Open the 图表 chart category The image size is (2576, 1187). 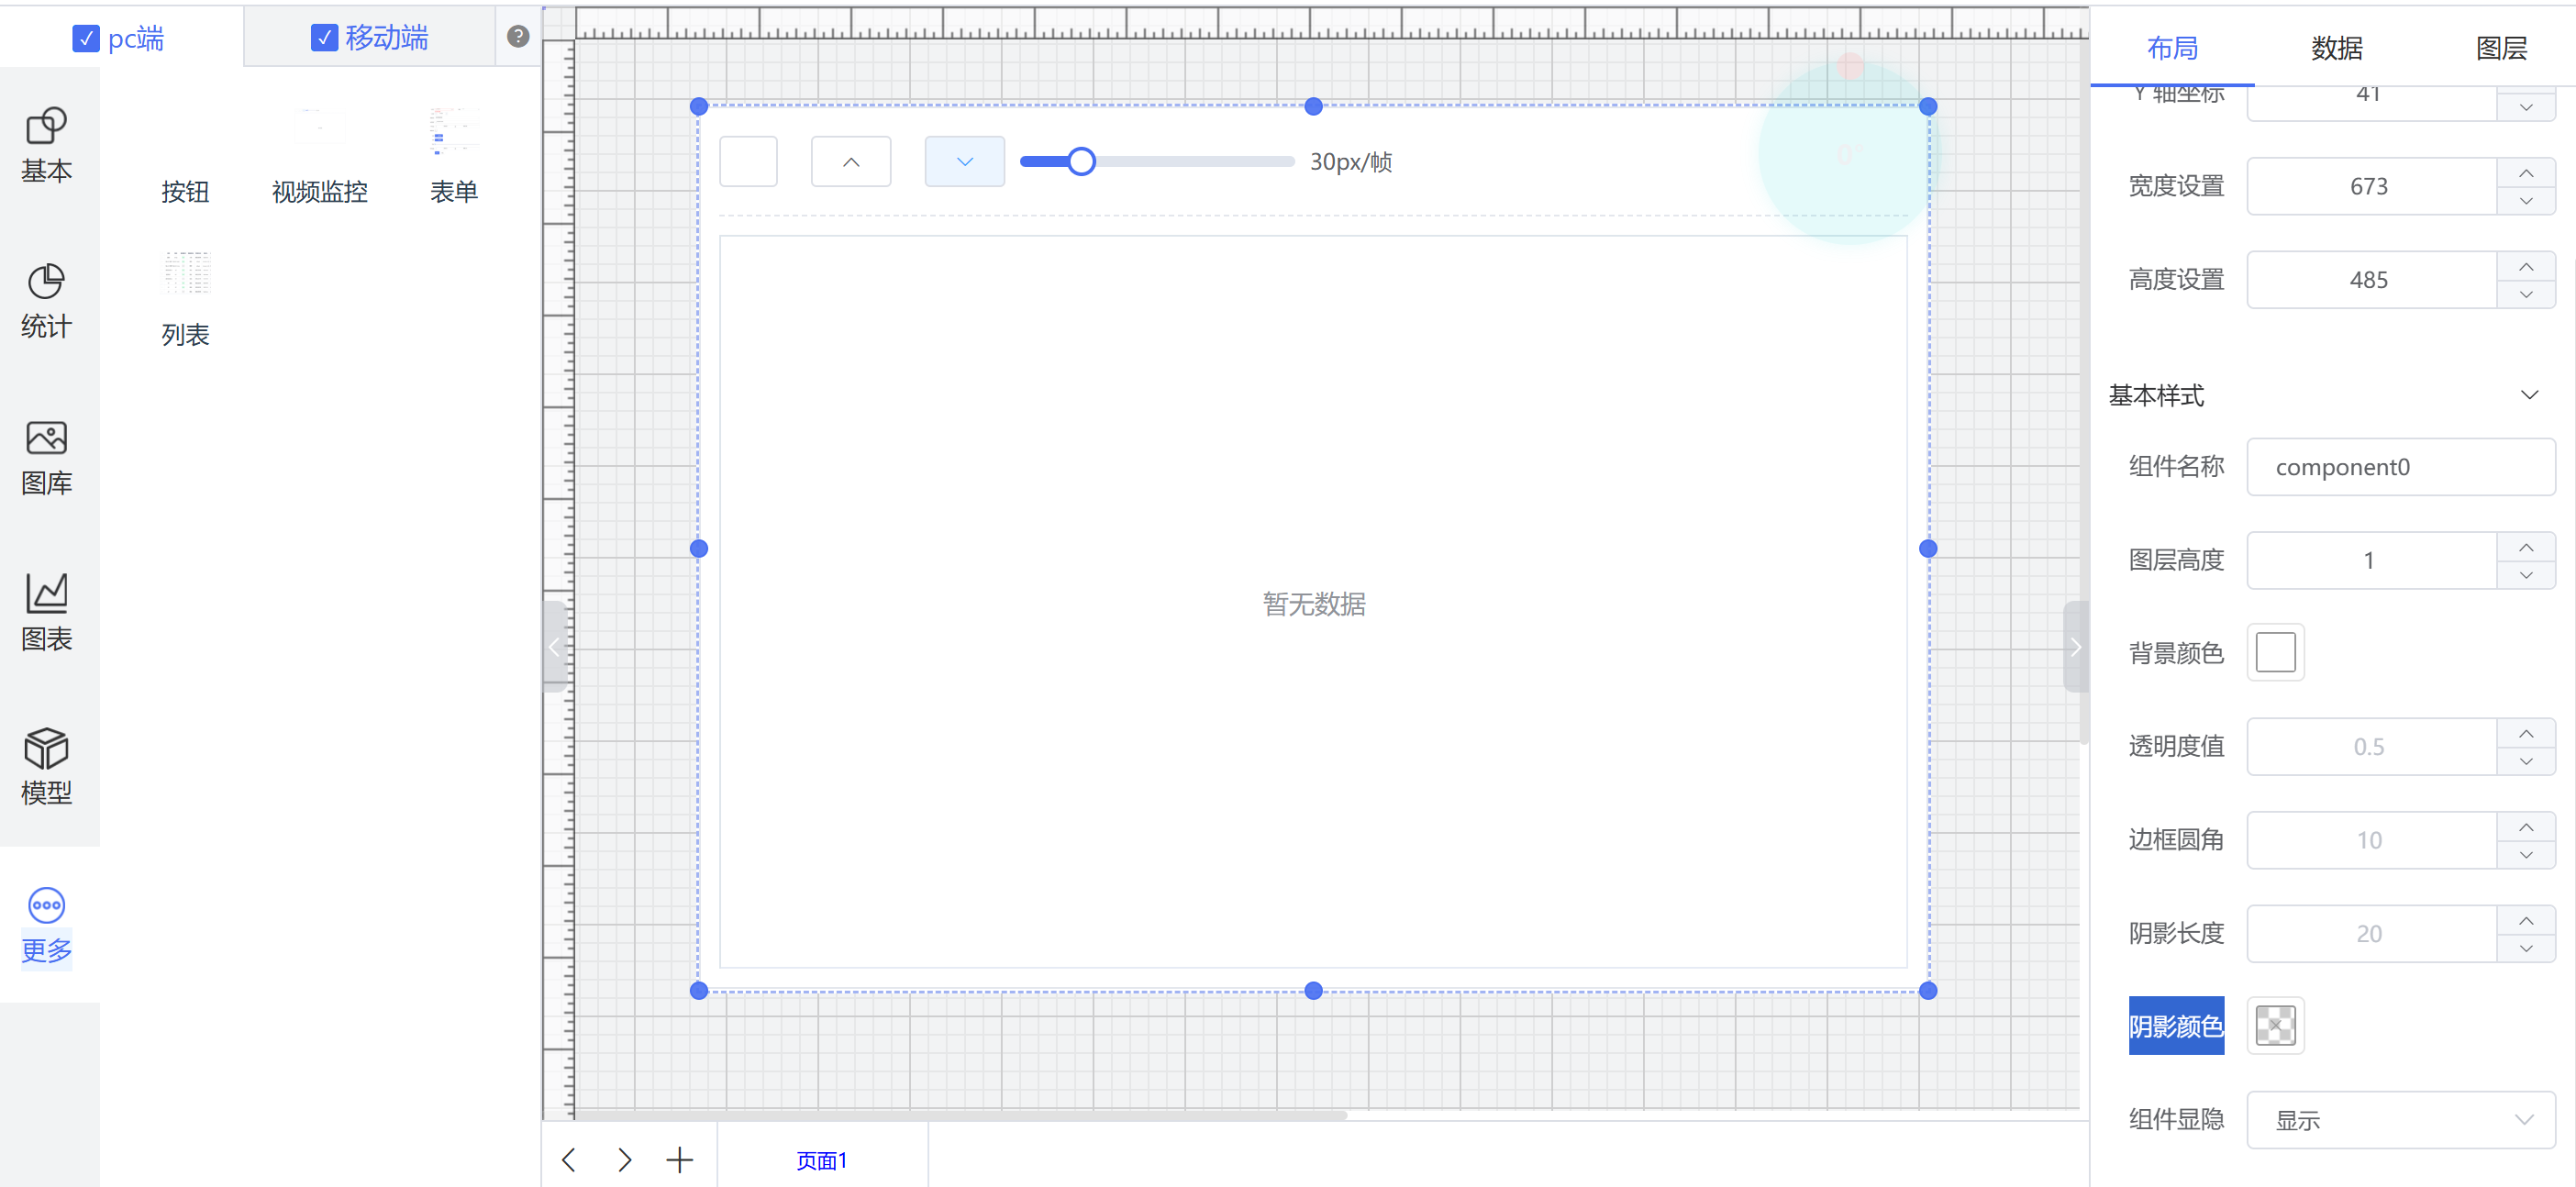(46, 612)
